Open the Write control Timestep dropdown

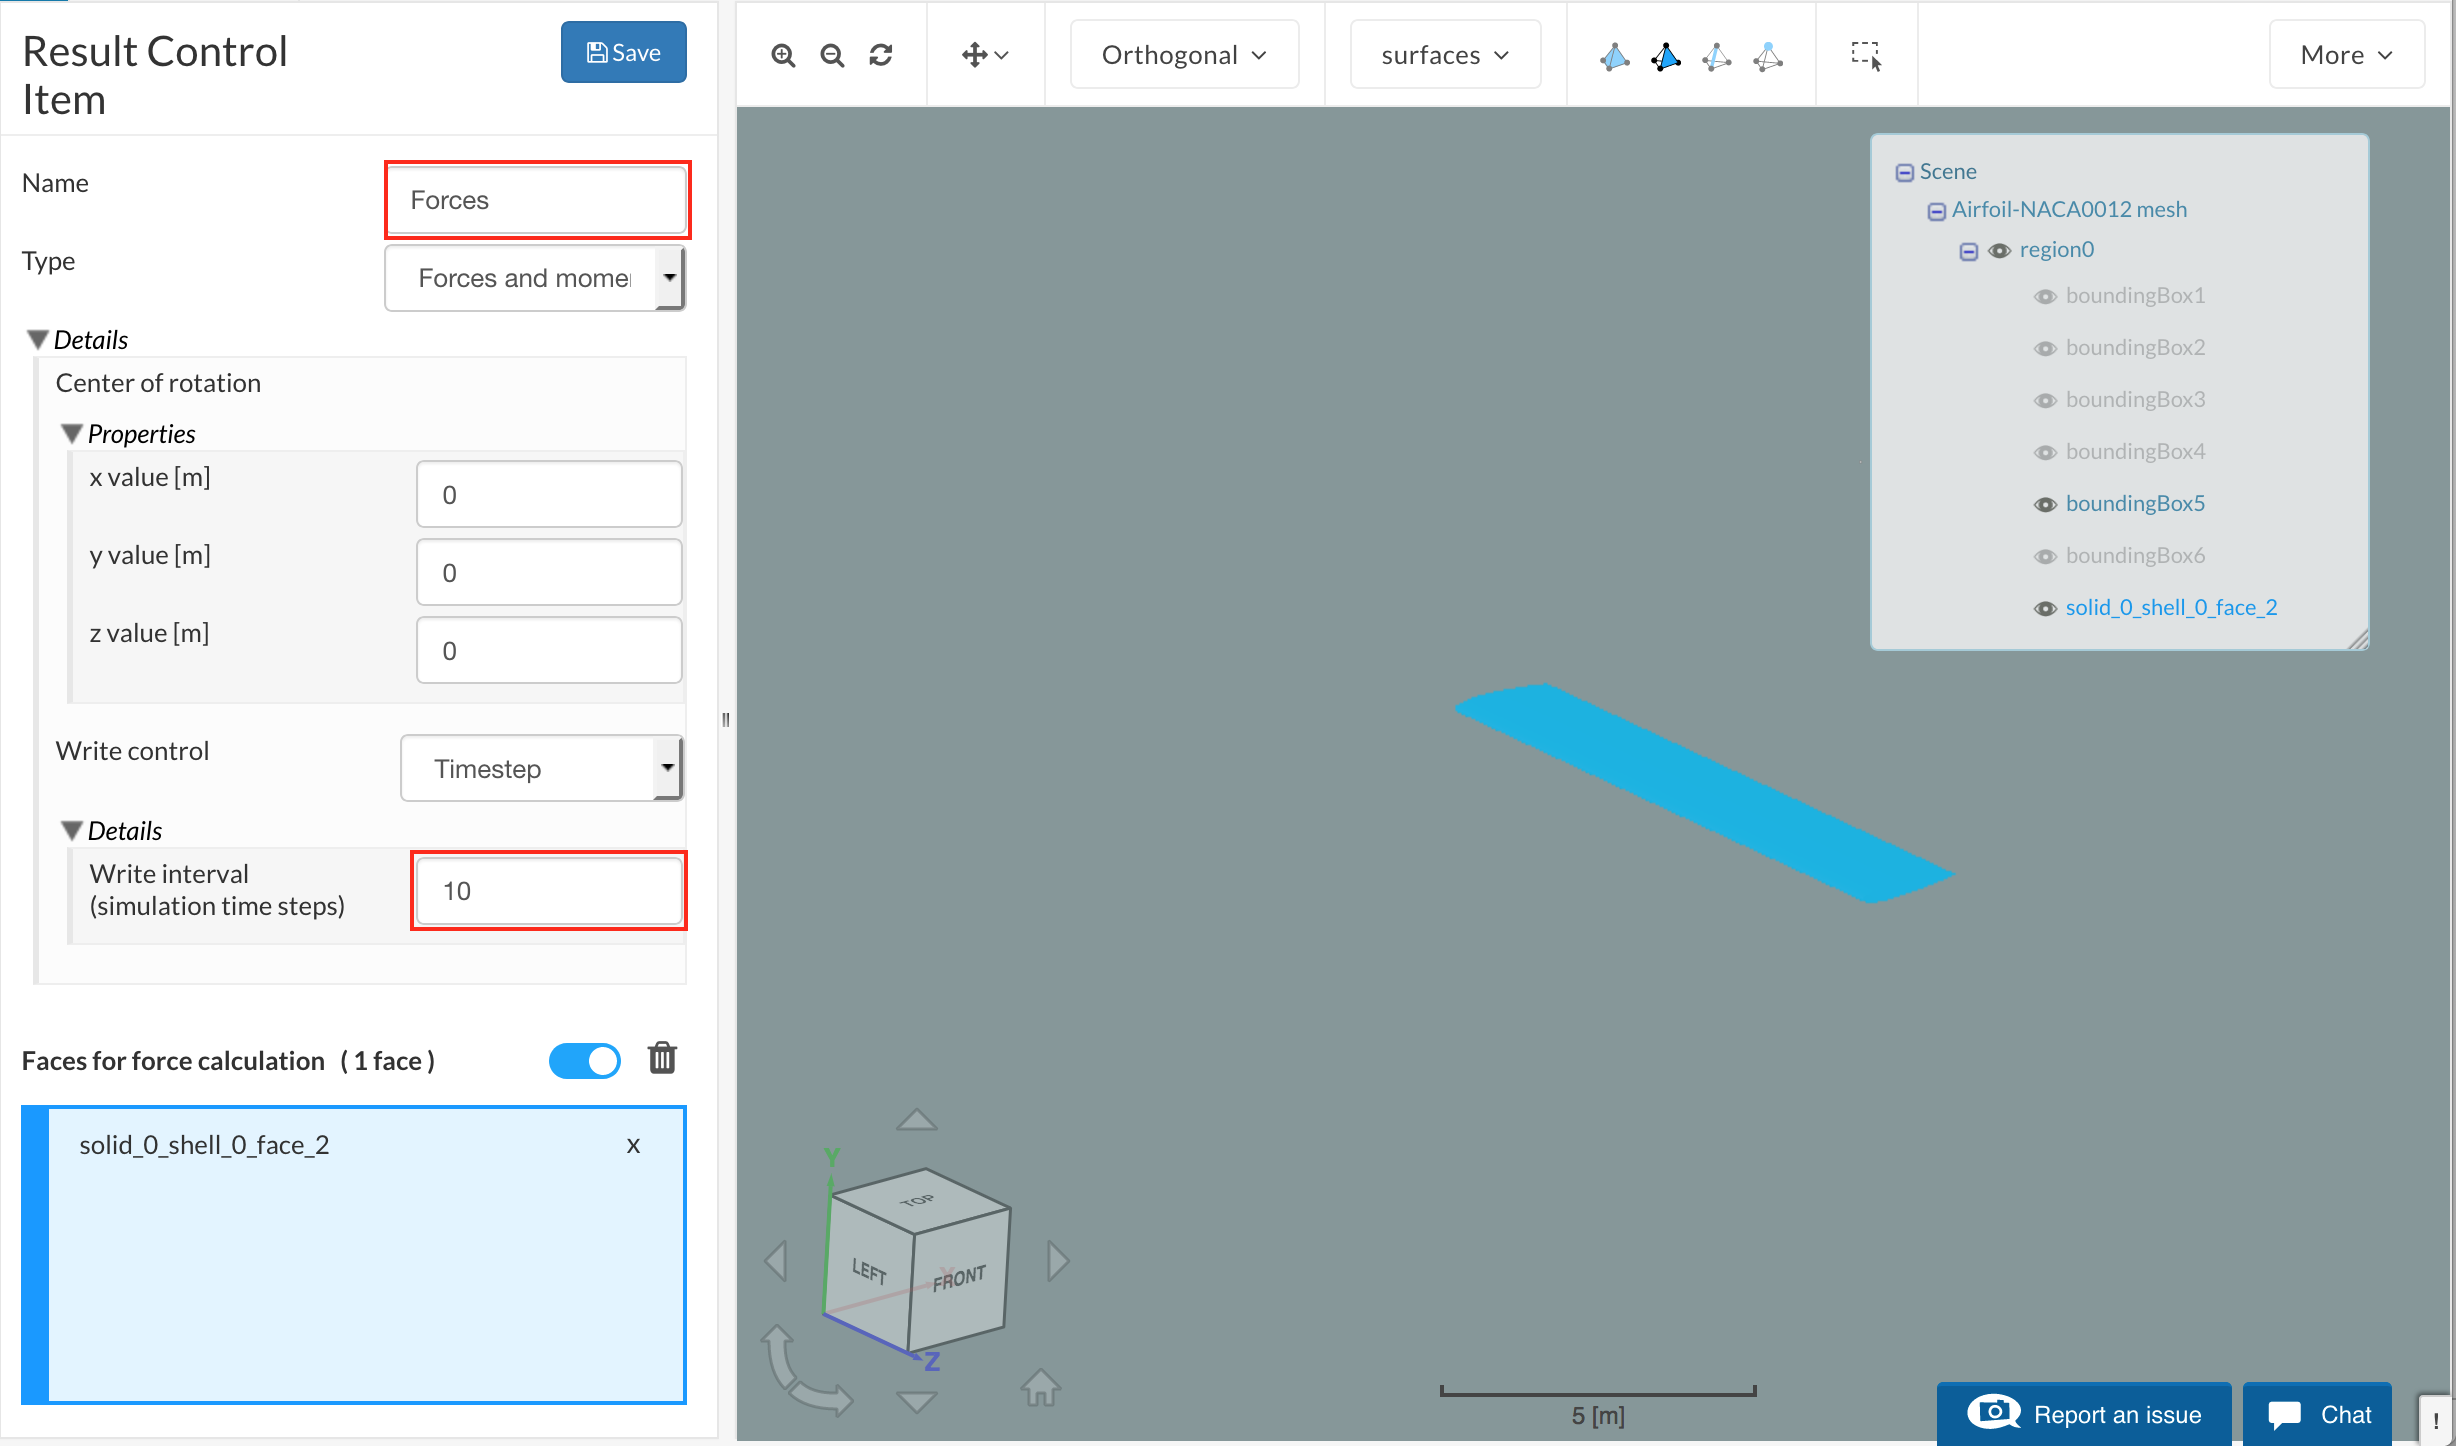tap(542, 768)
